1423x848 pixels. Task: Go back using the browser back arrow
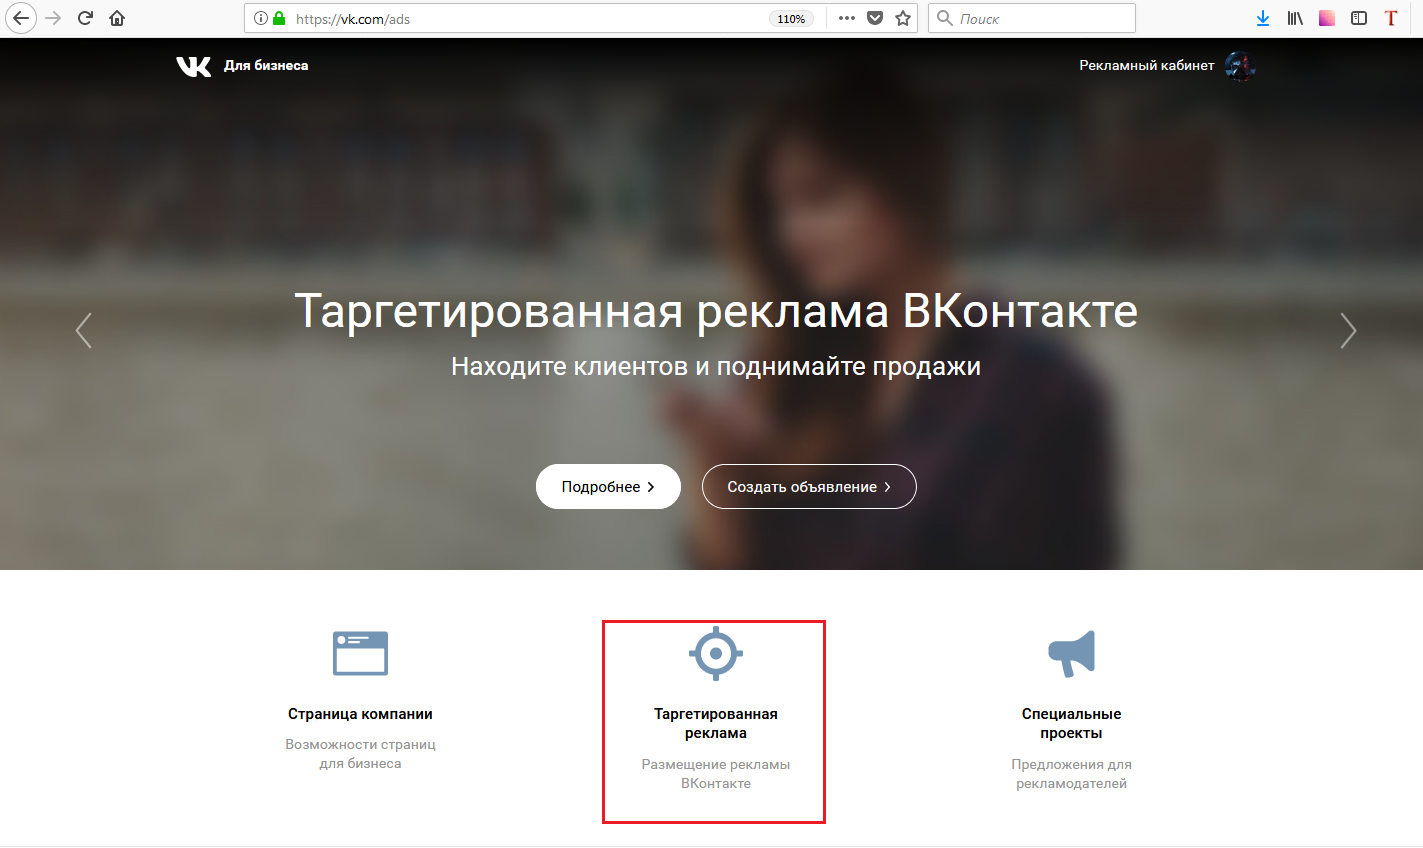(x=21, y=18)
